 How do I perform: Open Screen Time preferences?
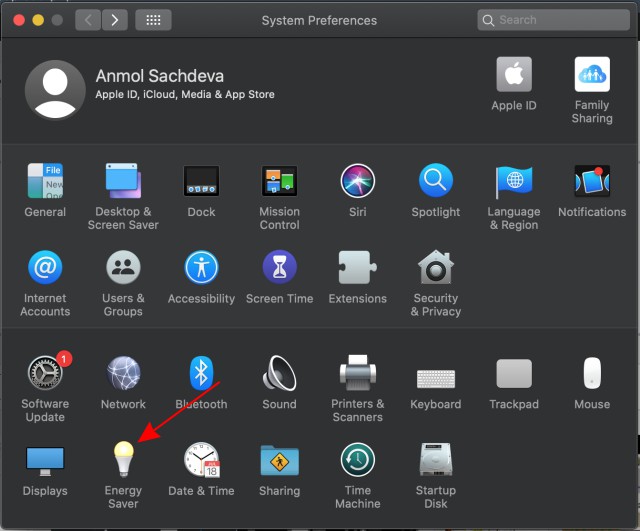click(x=280, y=267)
